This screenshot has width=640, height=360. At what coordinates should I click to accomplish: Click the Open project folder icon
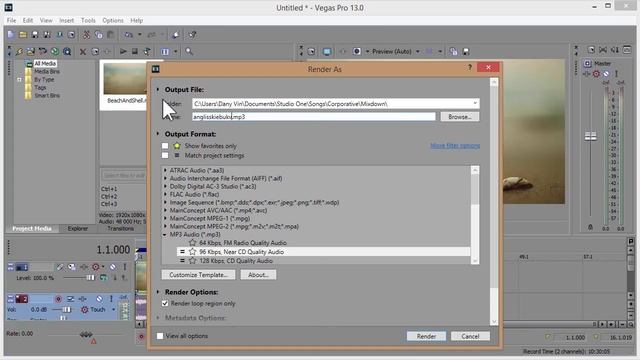pos(23,35)
